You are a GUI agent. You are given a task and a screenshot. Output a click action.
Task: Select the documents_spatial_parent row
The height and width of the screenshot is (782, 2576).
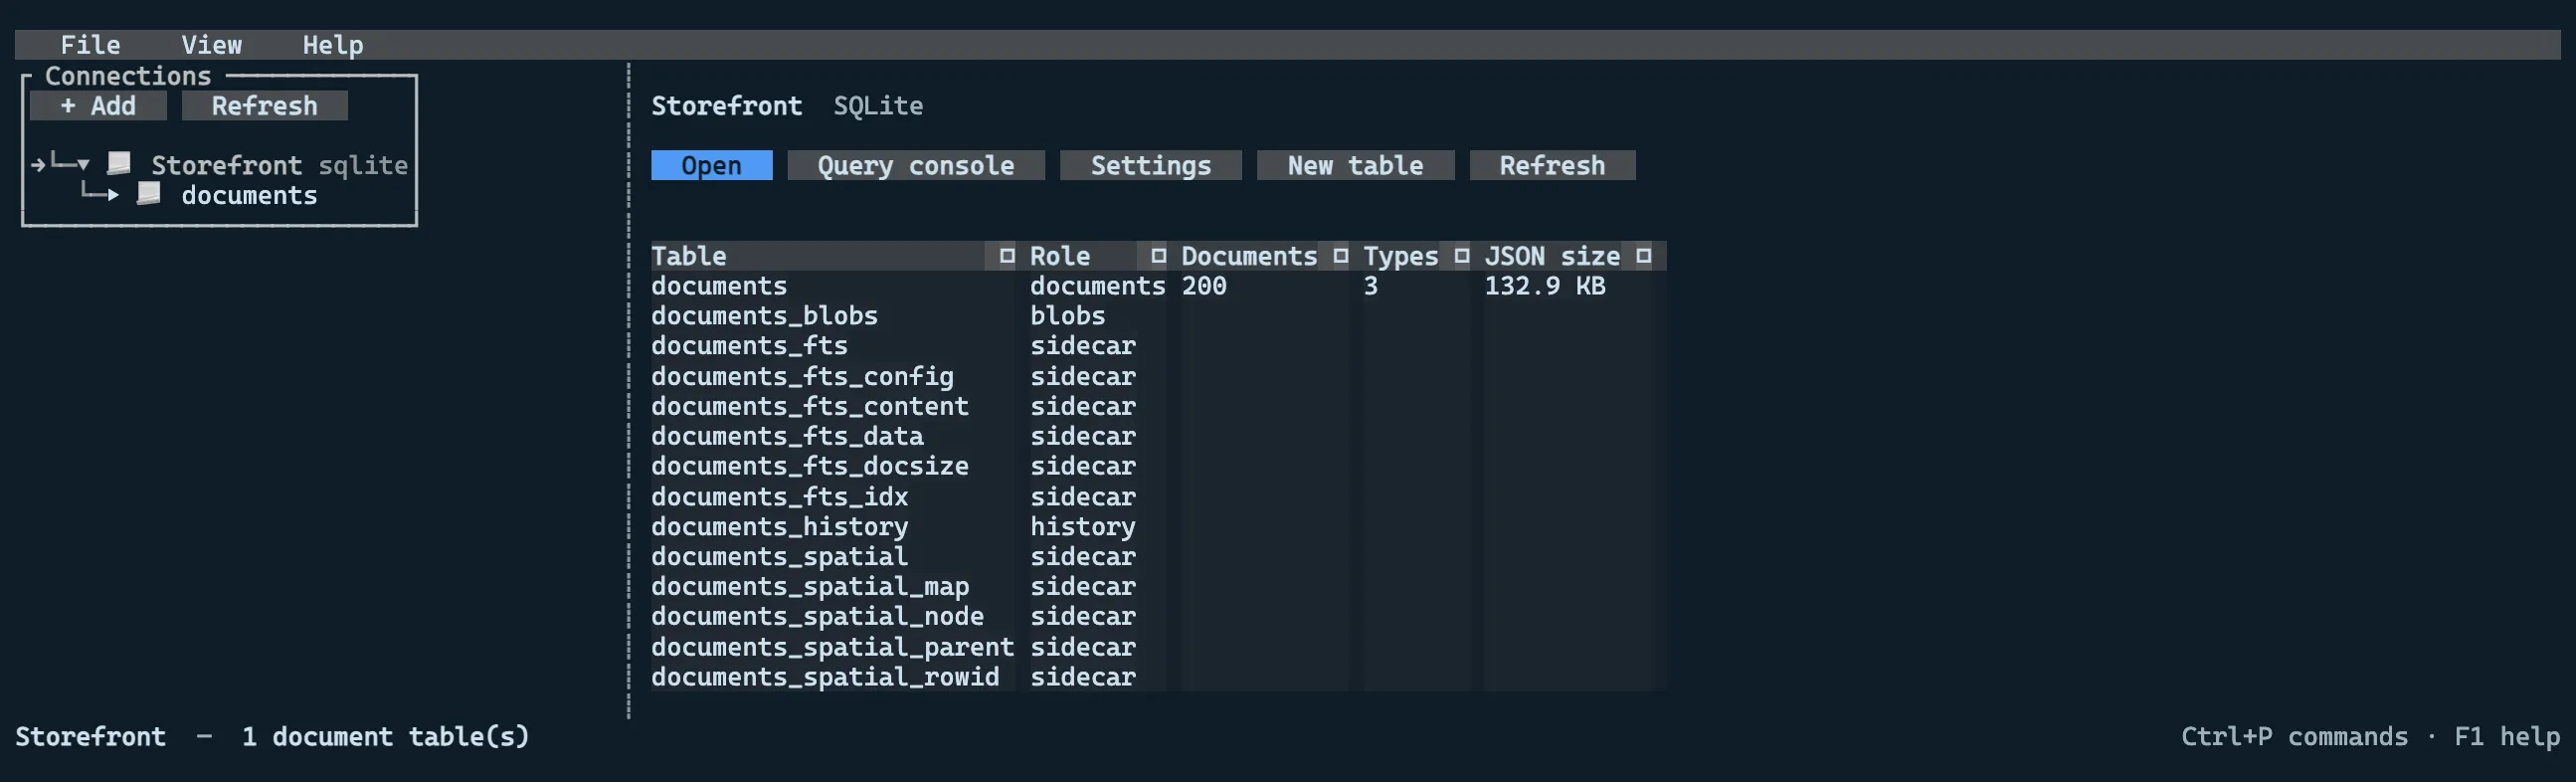click(x=1158, y=648)
